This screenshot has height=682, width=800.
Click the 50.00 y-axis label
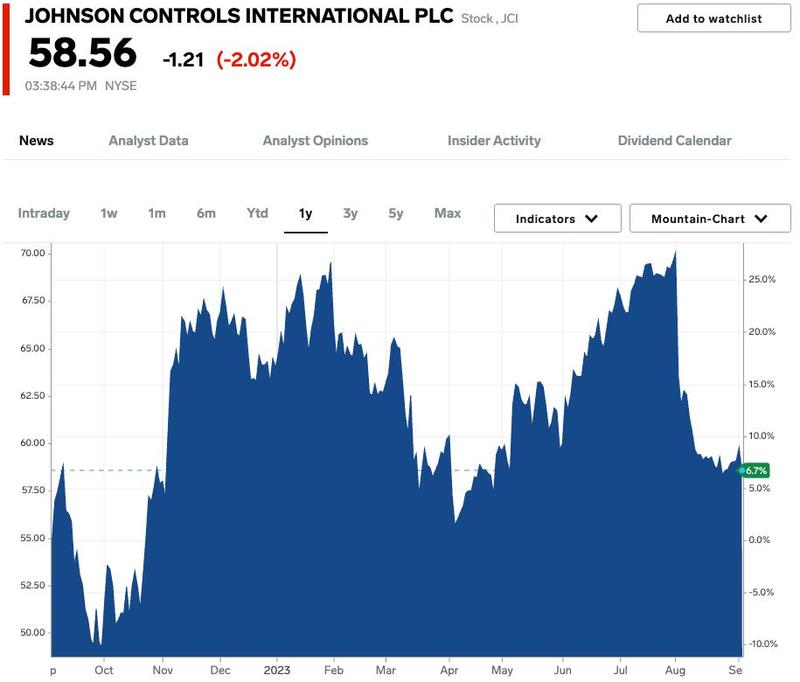point(33,633)
